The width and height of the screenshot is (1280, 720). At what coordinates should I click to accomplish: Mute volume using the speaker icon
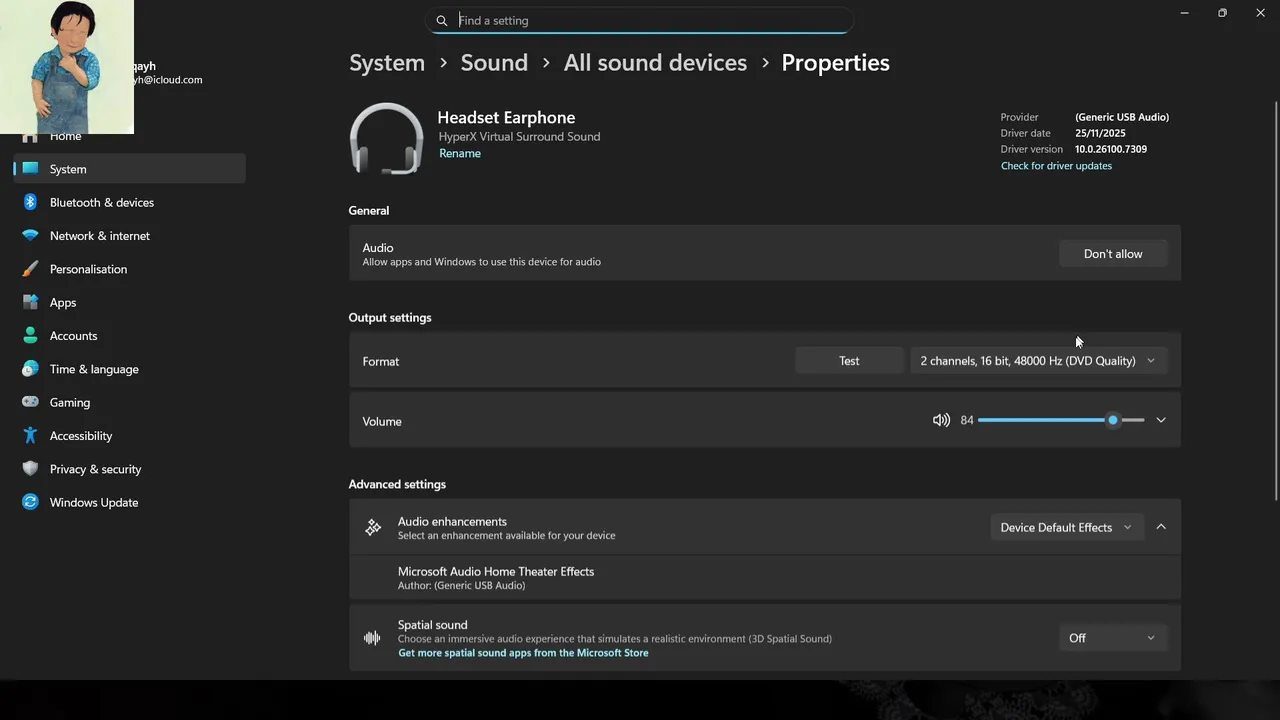point(941,420)
